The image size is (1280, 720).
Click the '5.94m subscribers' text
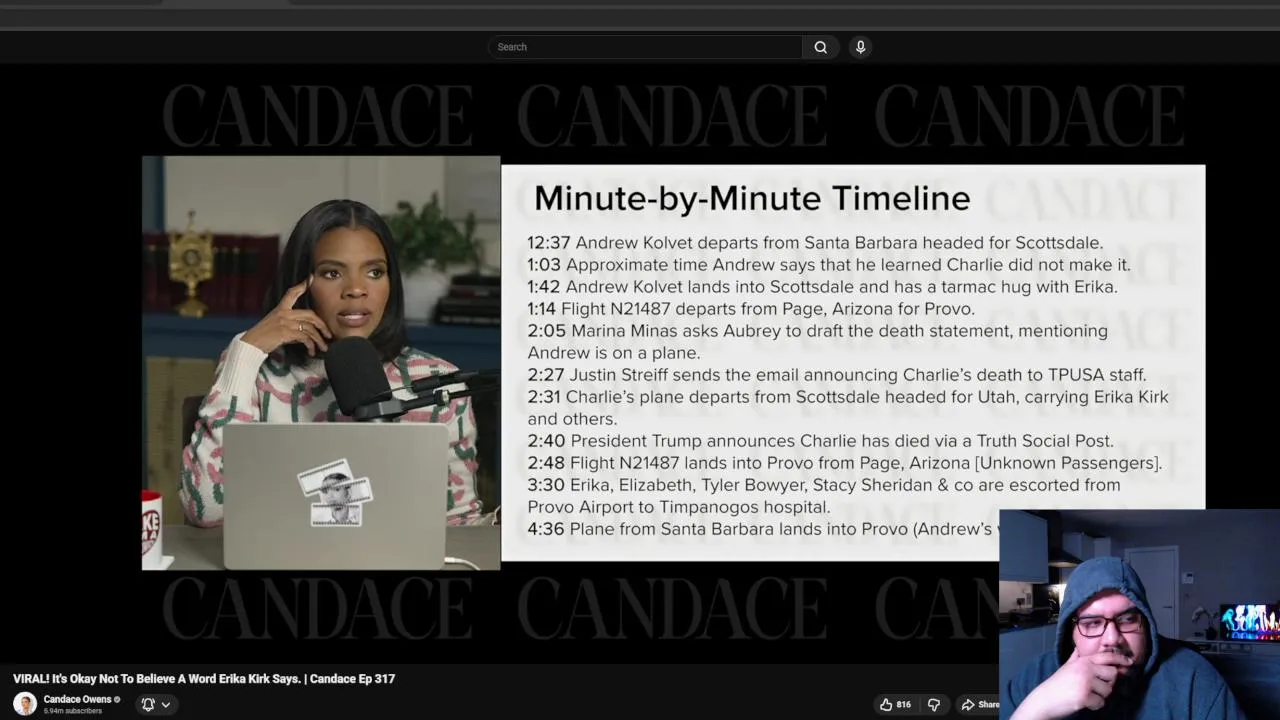[x=73, y=711]
